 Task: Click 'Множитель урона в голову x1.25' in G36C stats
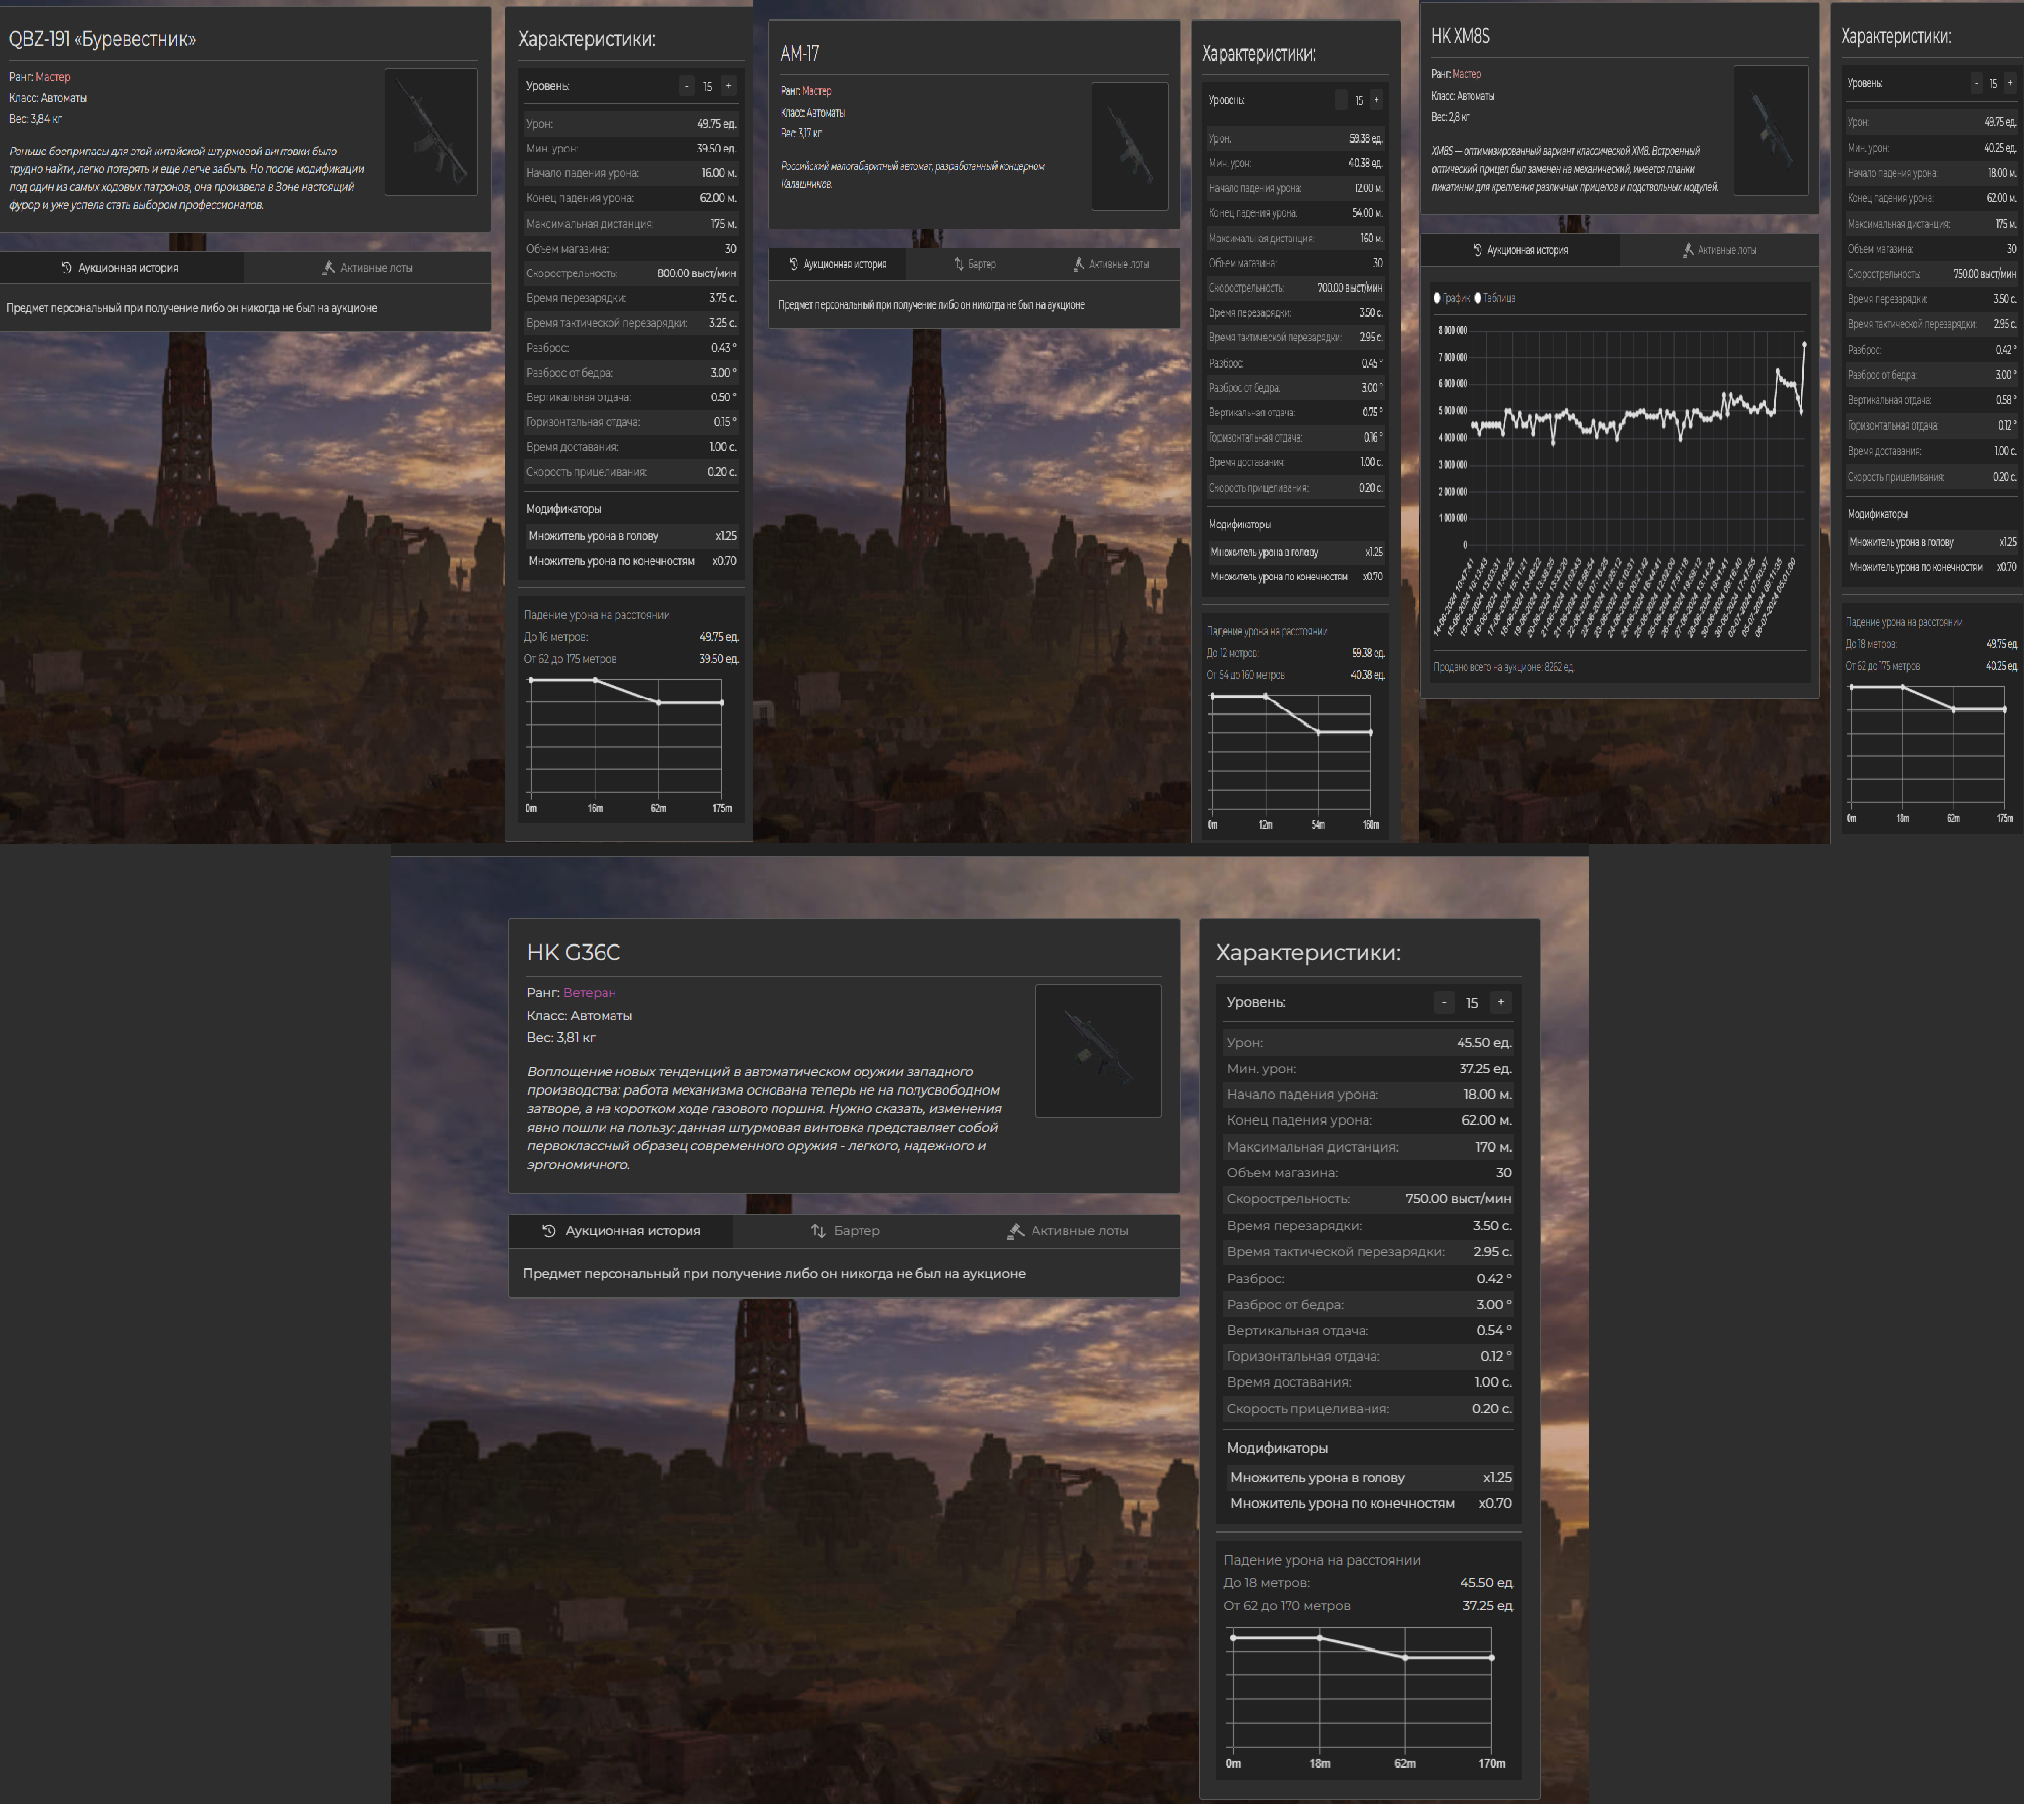click(1370, 1477)
